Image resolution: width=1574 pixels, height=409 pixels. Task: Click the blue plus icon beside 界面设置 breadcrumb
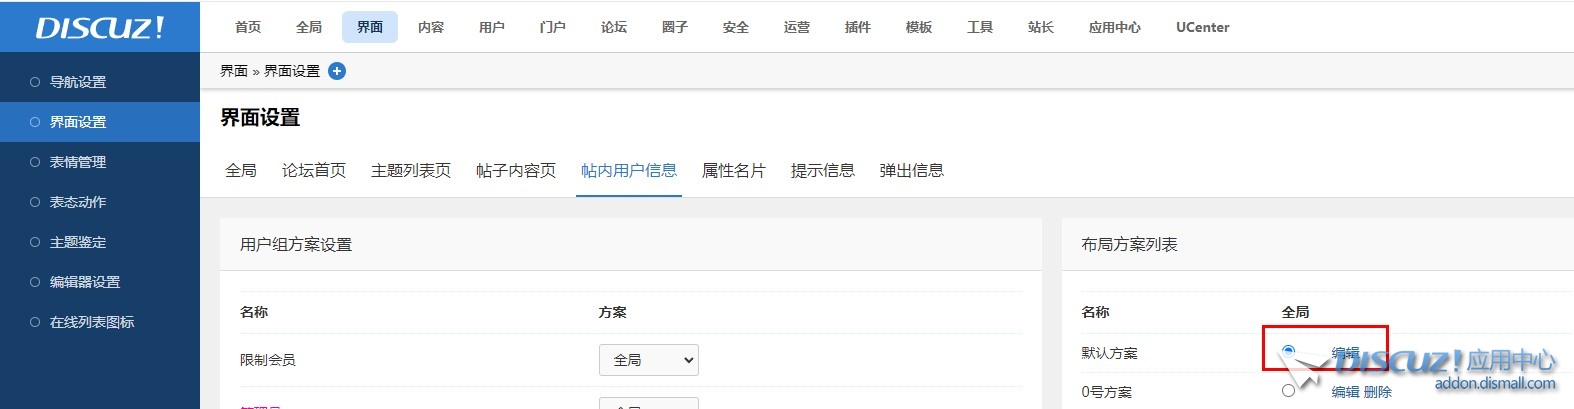(x=337, y=71)
